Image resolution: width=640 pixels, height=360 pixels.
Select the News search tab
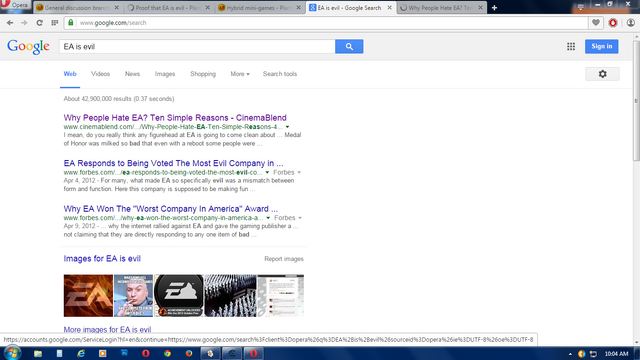132,74
